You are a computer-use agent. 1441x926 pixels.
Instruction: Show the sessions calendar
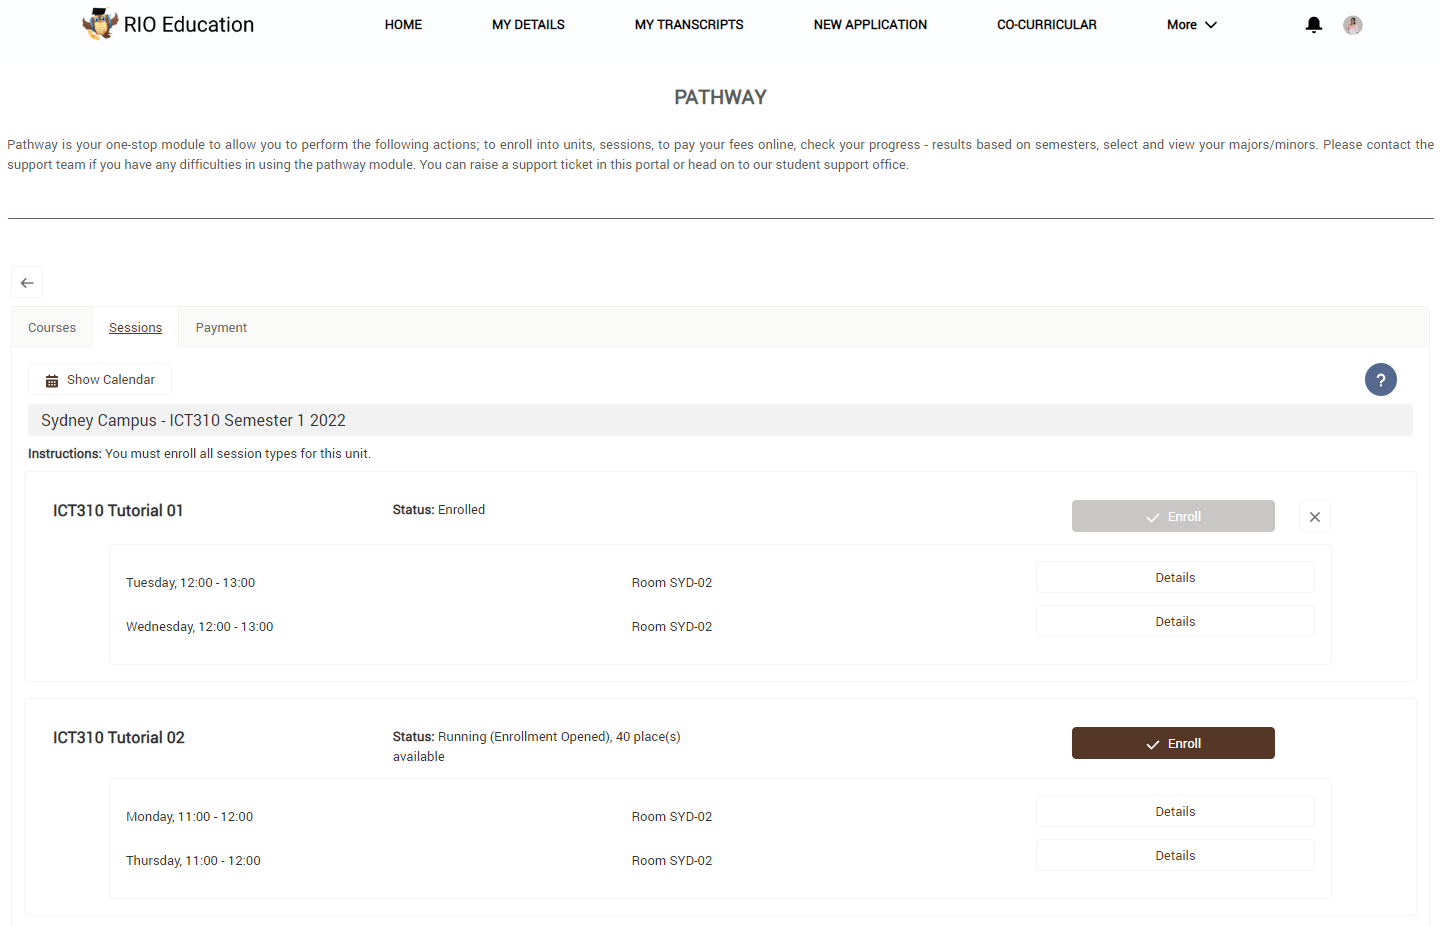pyautogui.click(x=100, y=380)
